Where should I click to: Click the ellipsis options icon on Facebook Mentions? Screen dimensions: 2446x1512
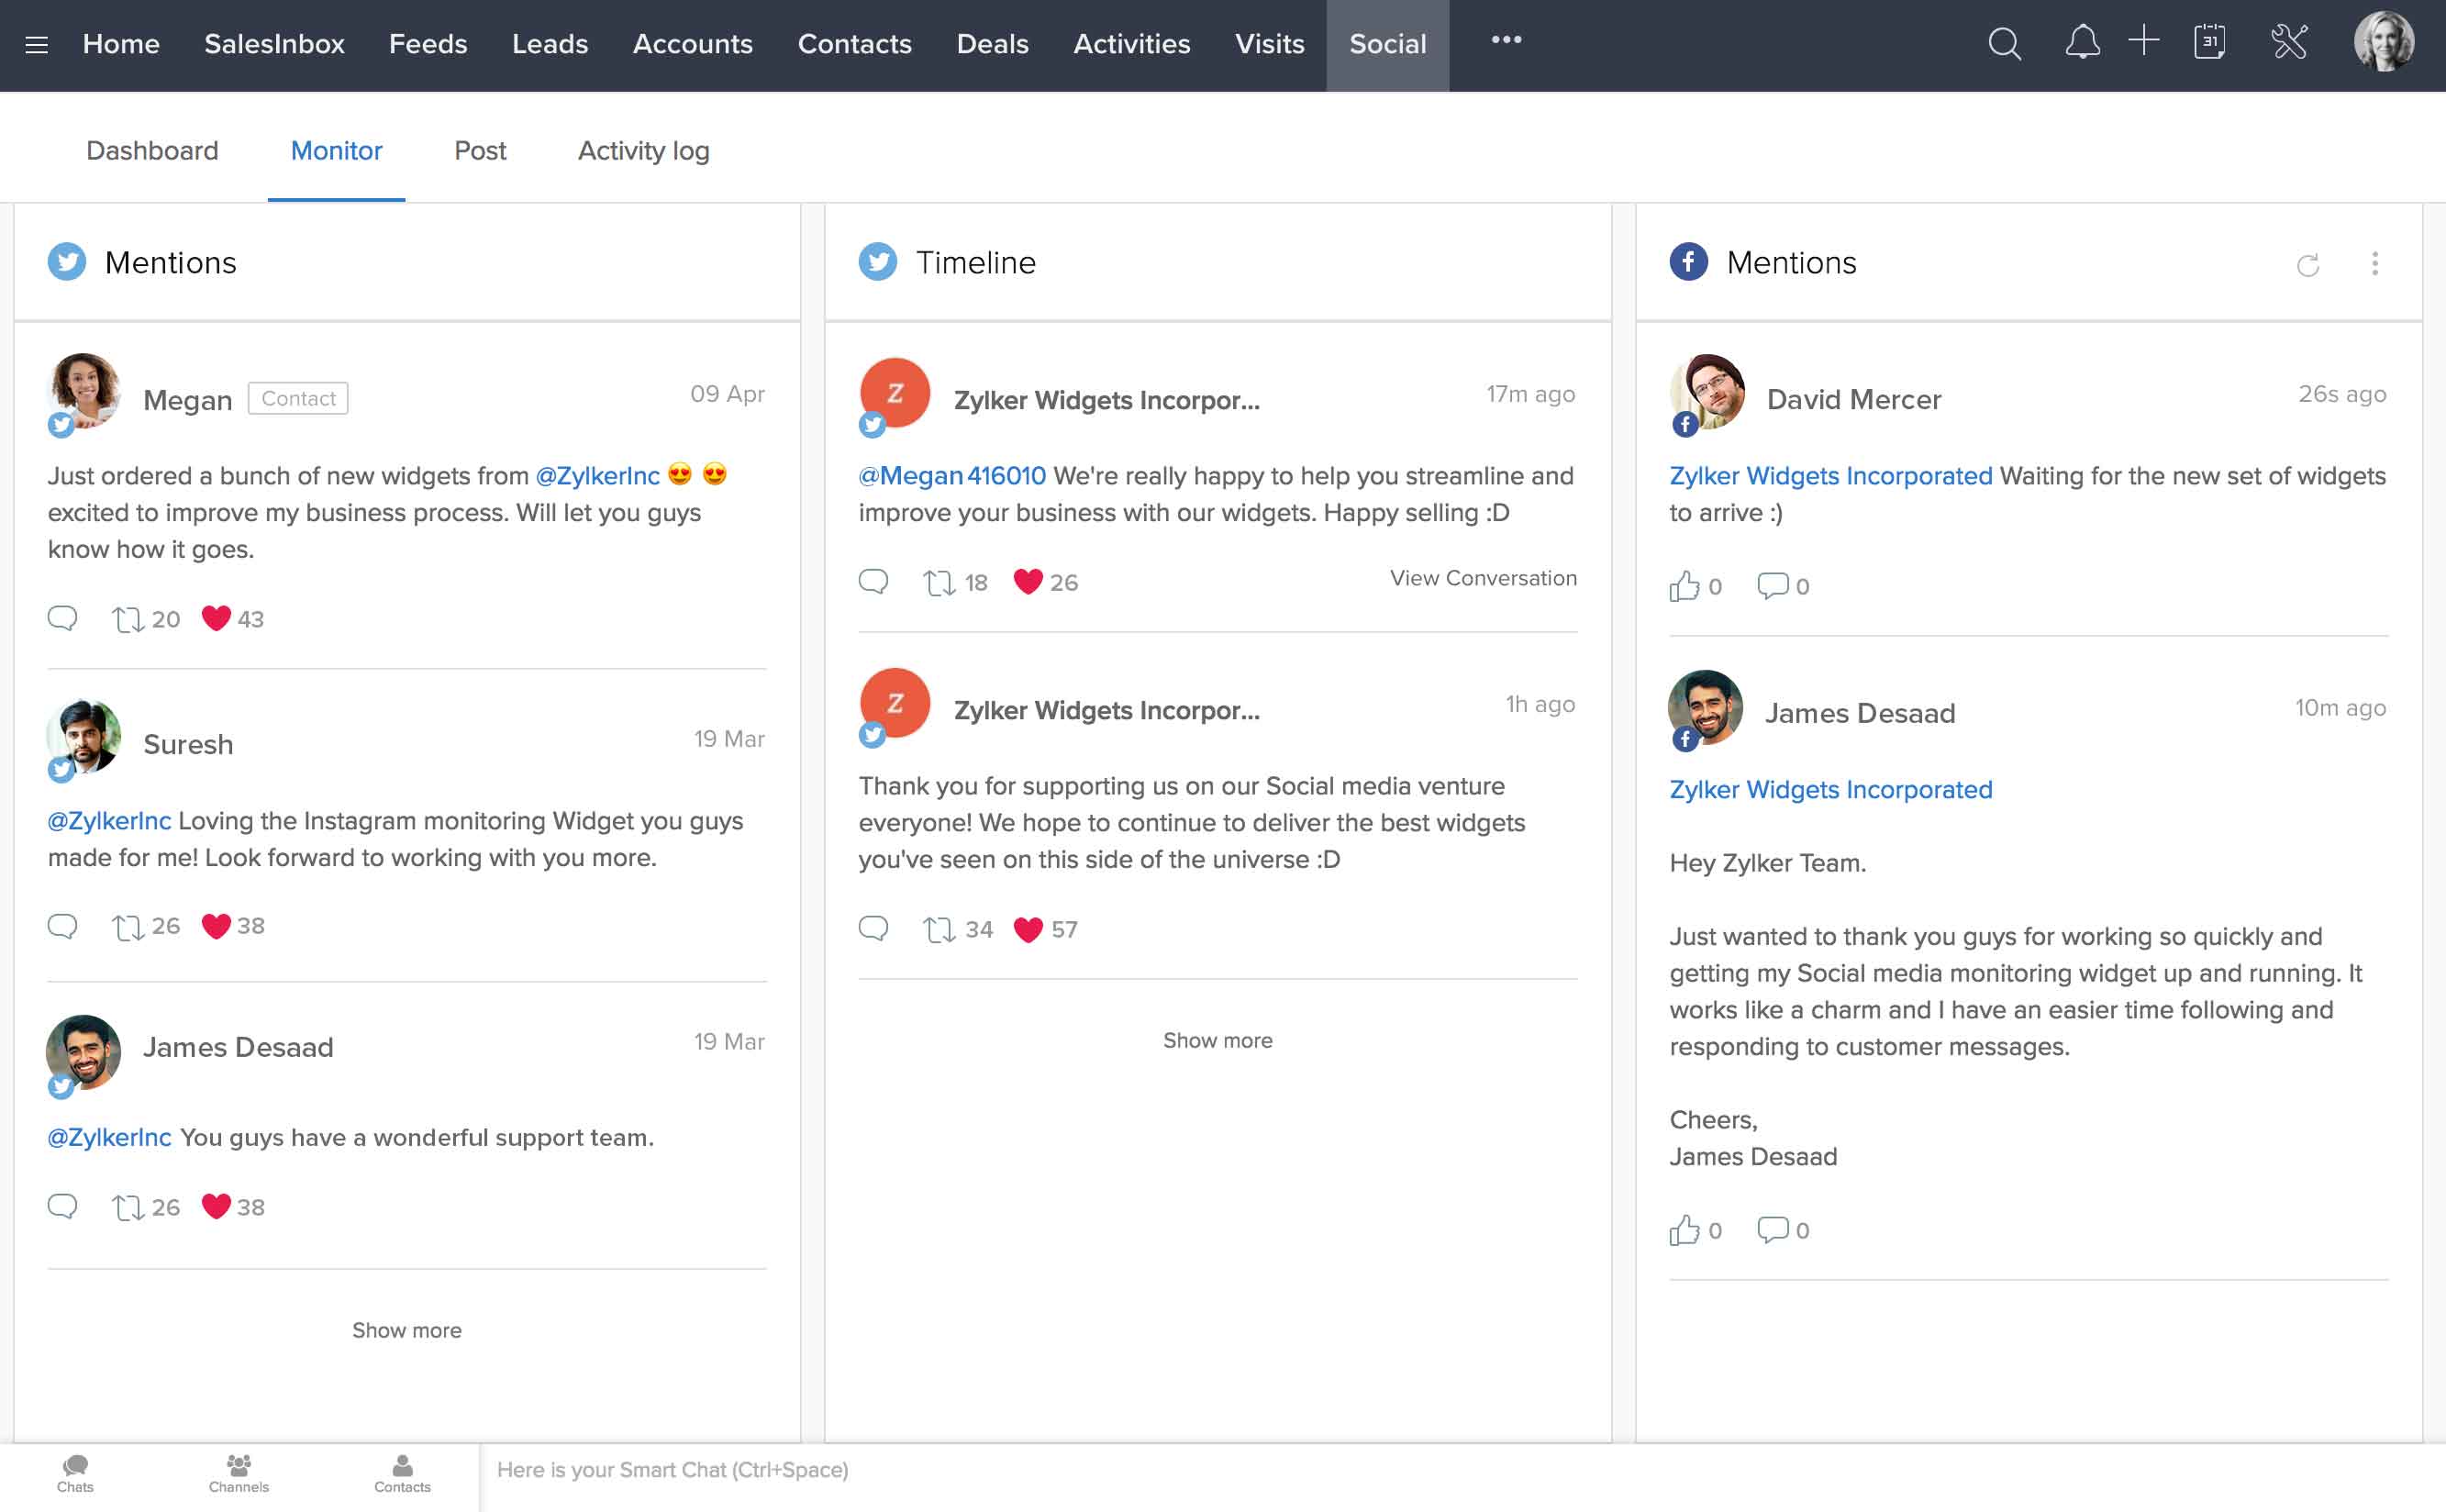pyautogui.click(x=2374, y=264)
